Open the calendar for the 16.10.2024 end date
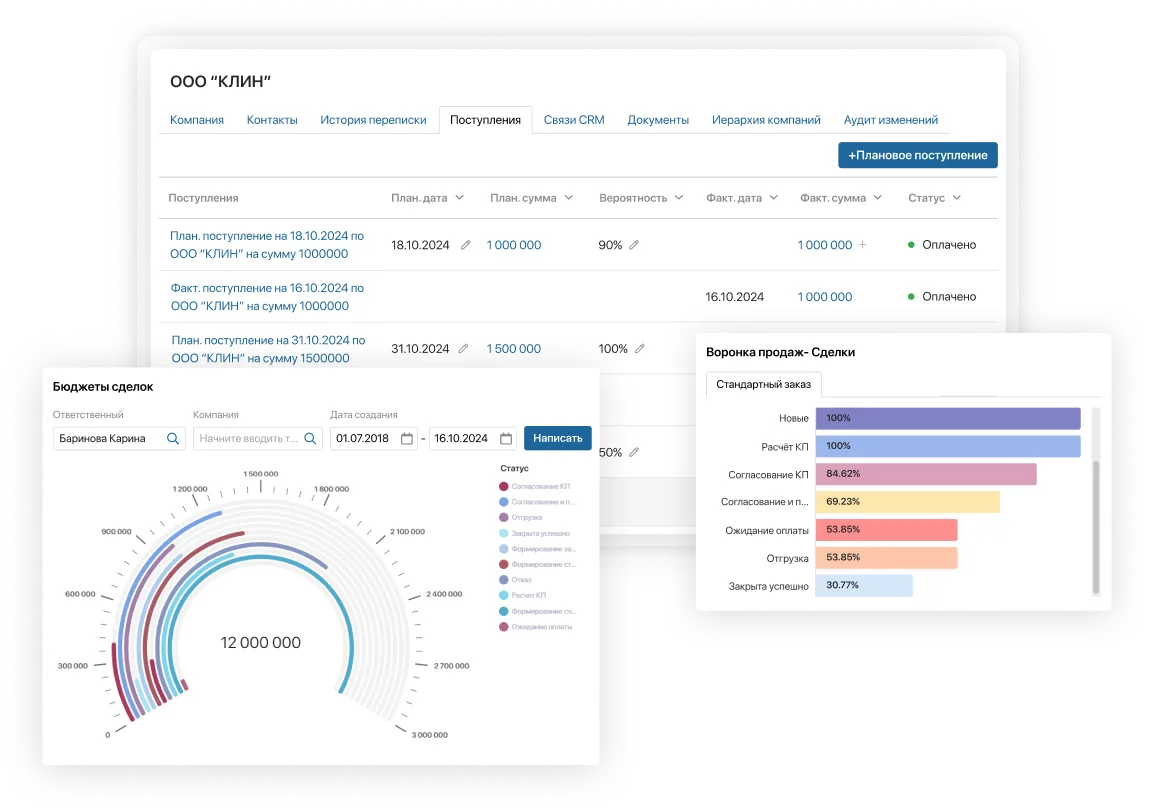Screen dimensions: 1170x811 pos(506,438)
